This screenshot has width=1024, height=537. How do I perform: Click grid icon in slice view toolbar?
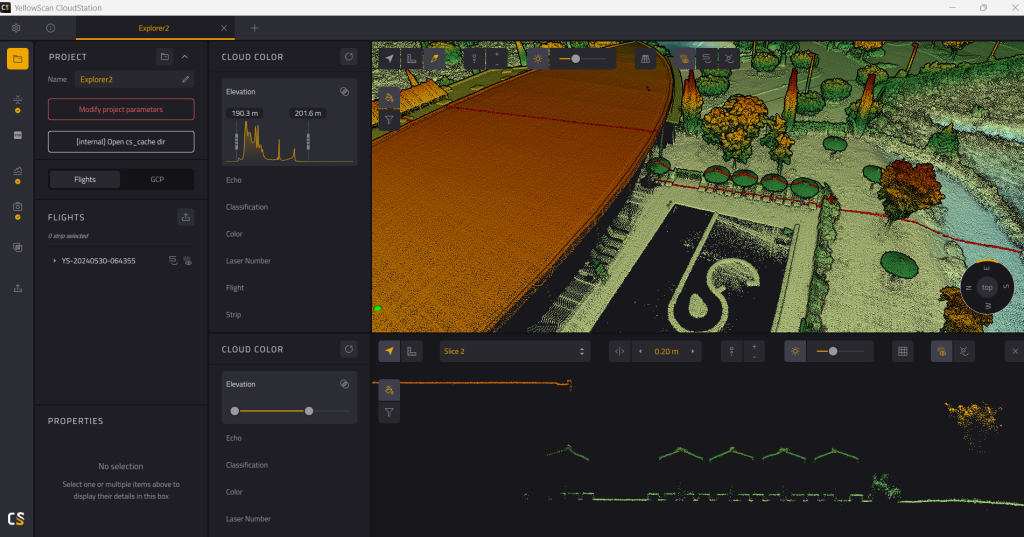click(x=903, y=351)
